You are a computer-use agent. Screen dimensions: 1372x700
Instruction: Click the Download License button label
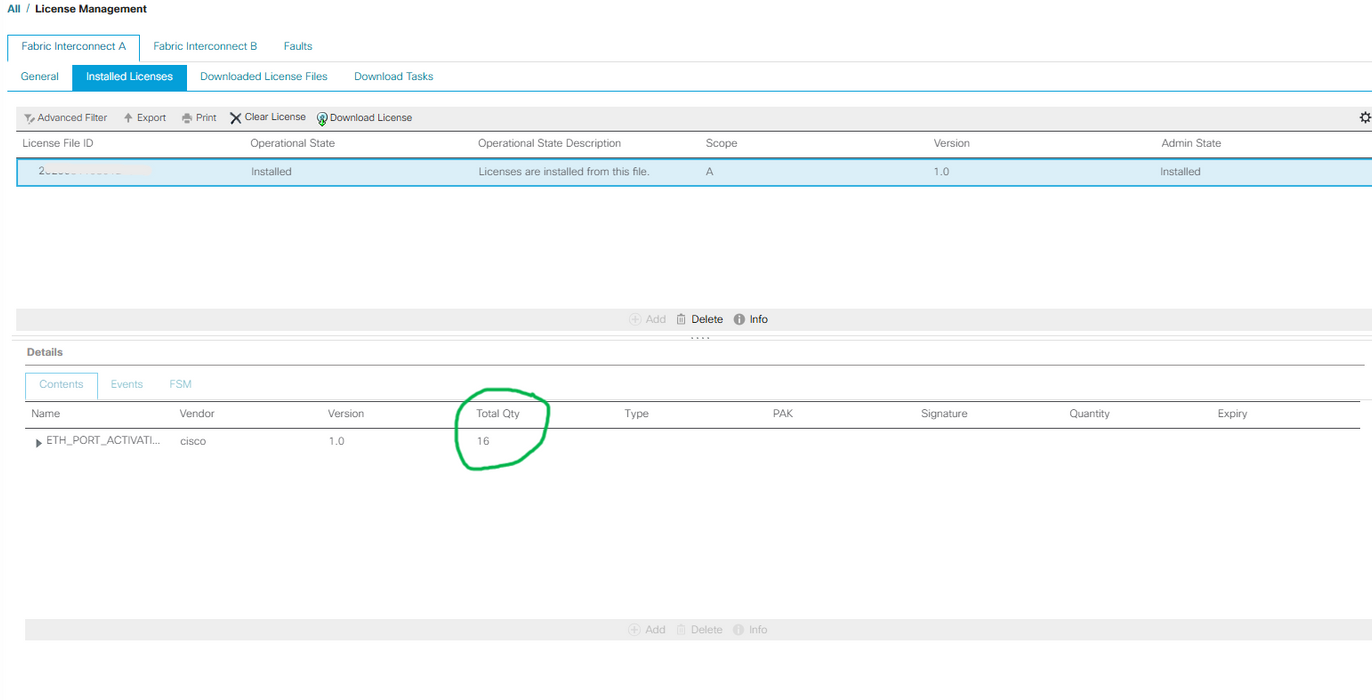click(x=371, y=118)
